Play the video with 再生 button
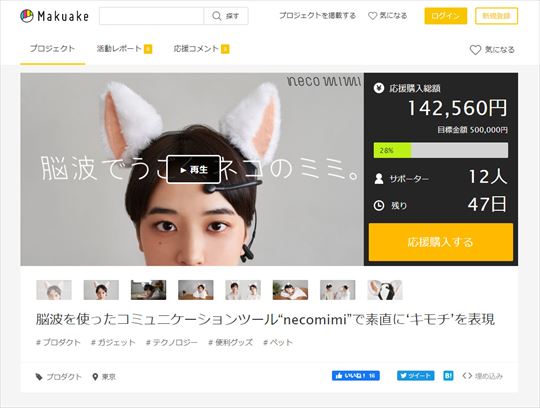This screenshot has width=540, height=408. point(194,169)
